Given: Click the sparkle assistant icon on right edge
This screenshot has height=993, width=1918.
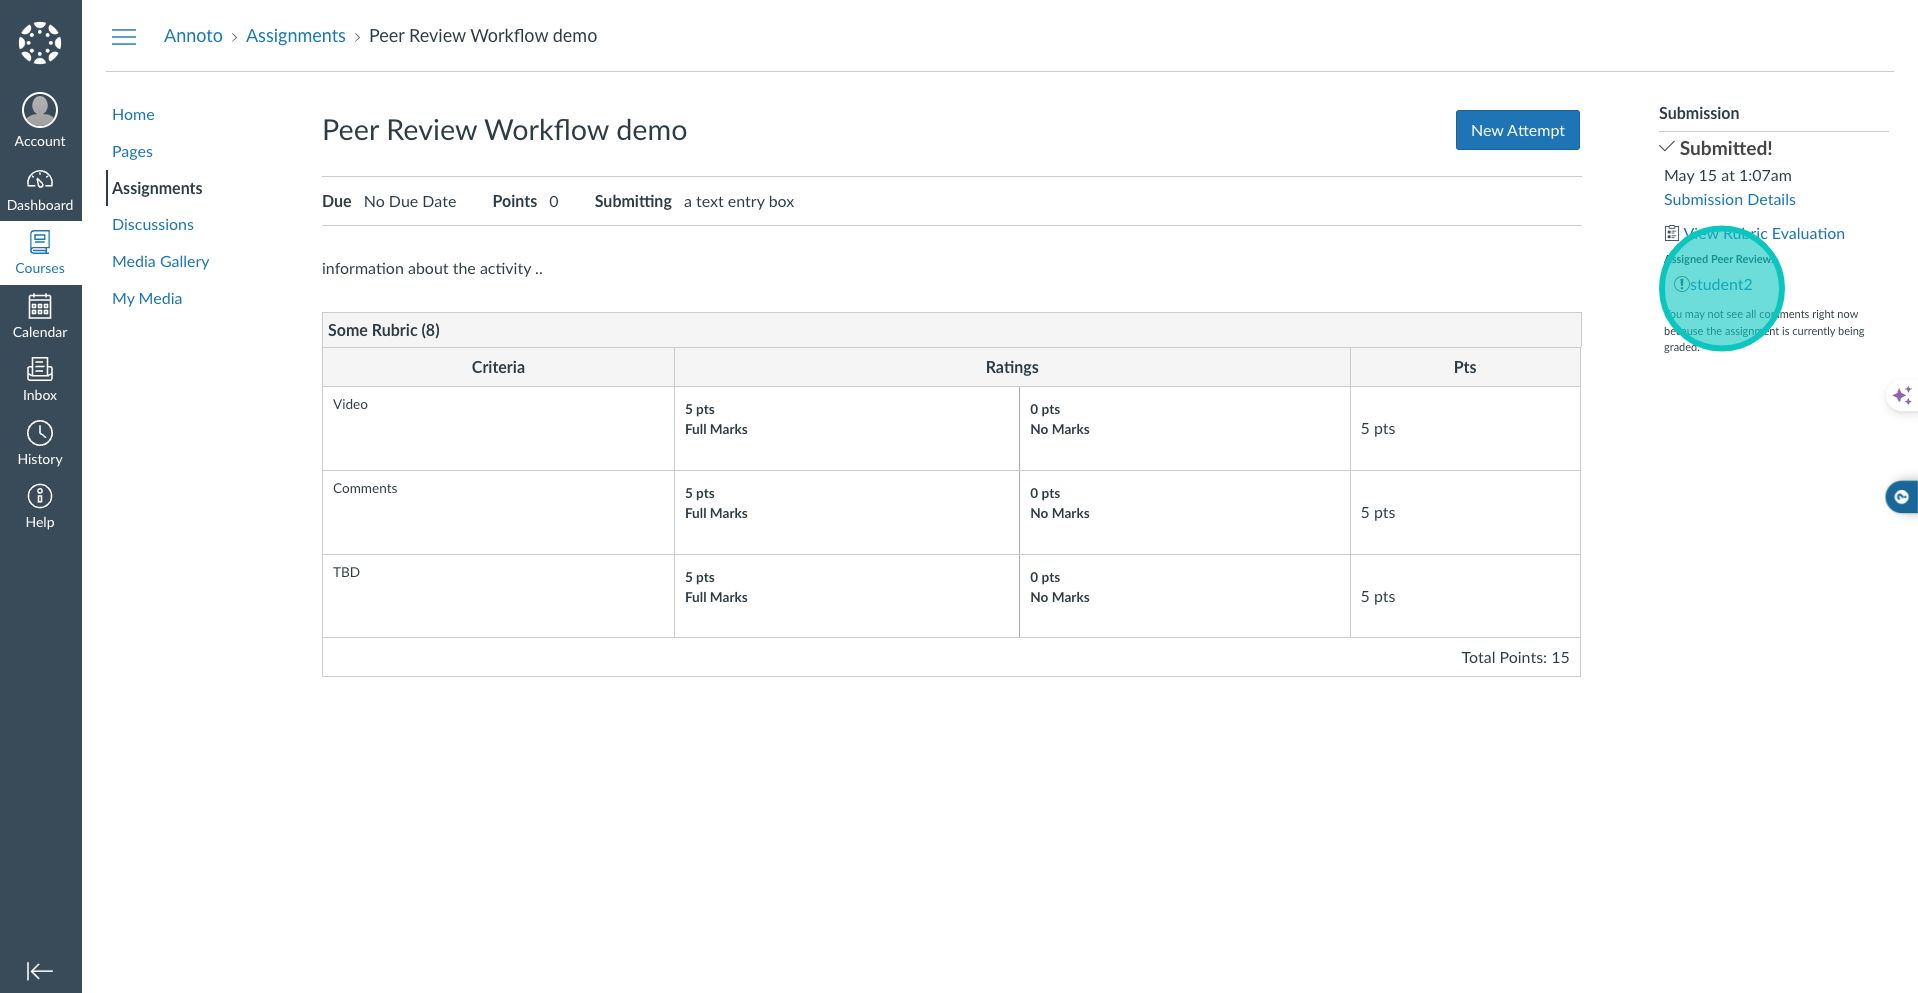Looking at the screenshot, I should pyautogui.click(x=1901, y=396).
